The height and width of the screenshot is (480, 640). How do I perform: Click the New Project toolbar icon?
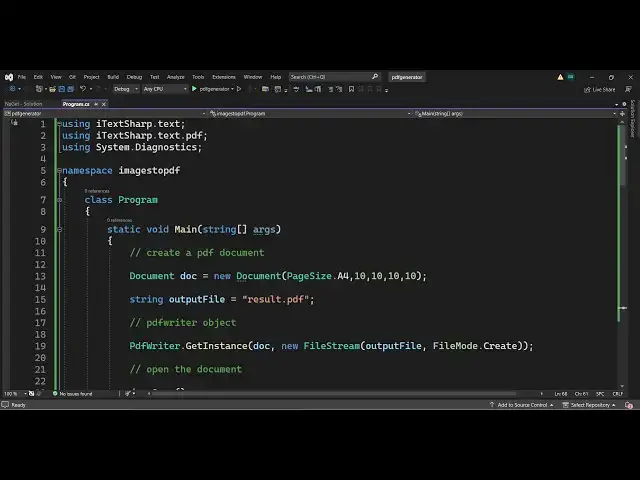pyautogui.click(x=39, y=89)
